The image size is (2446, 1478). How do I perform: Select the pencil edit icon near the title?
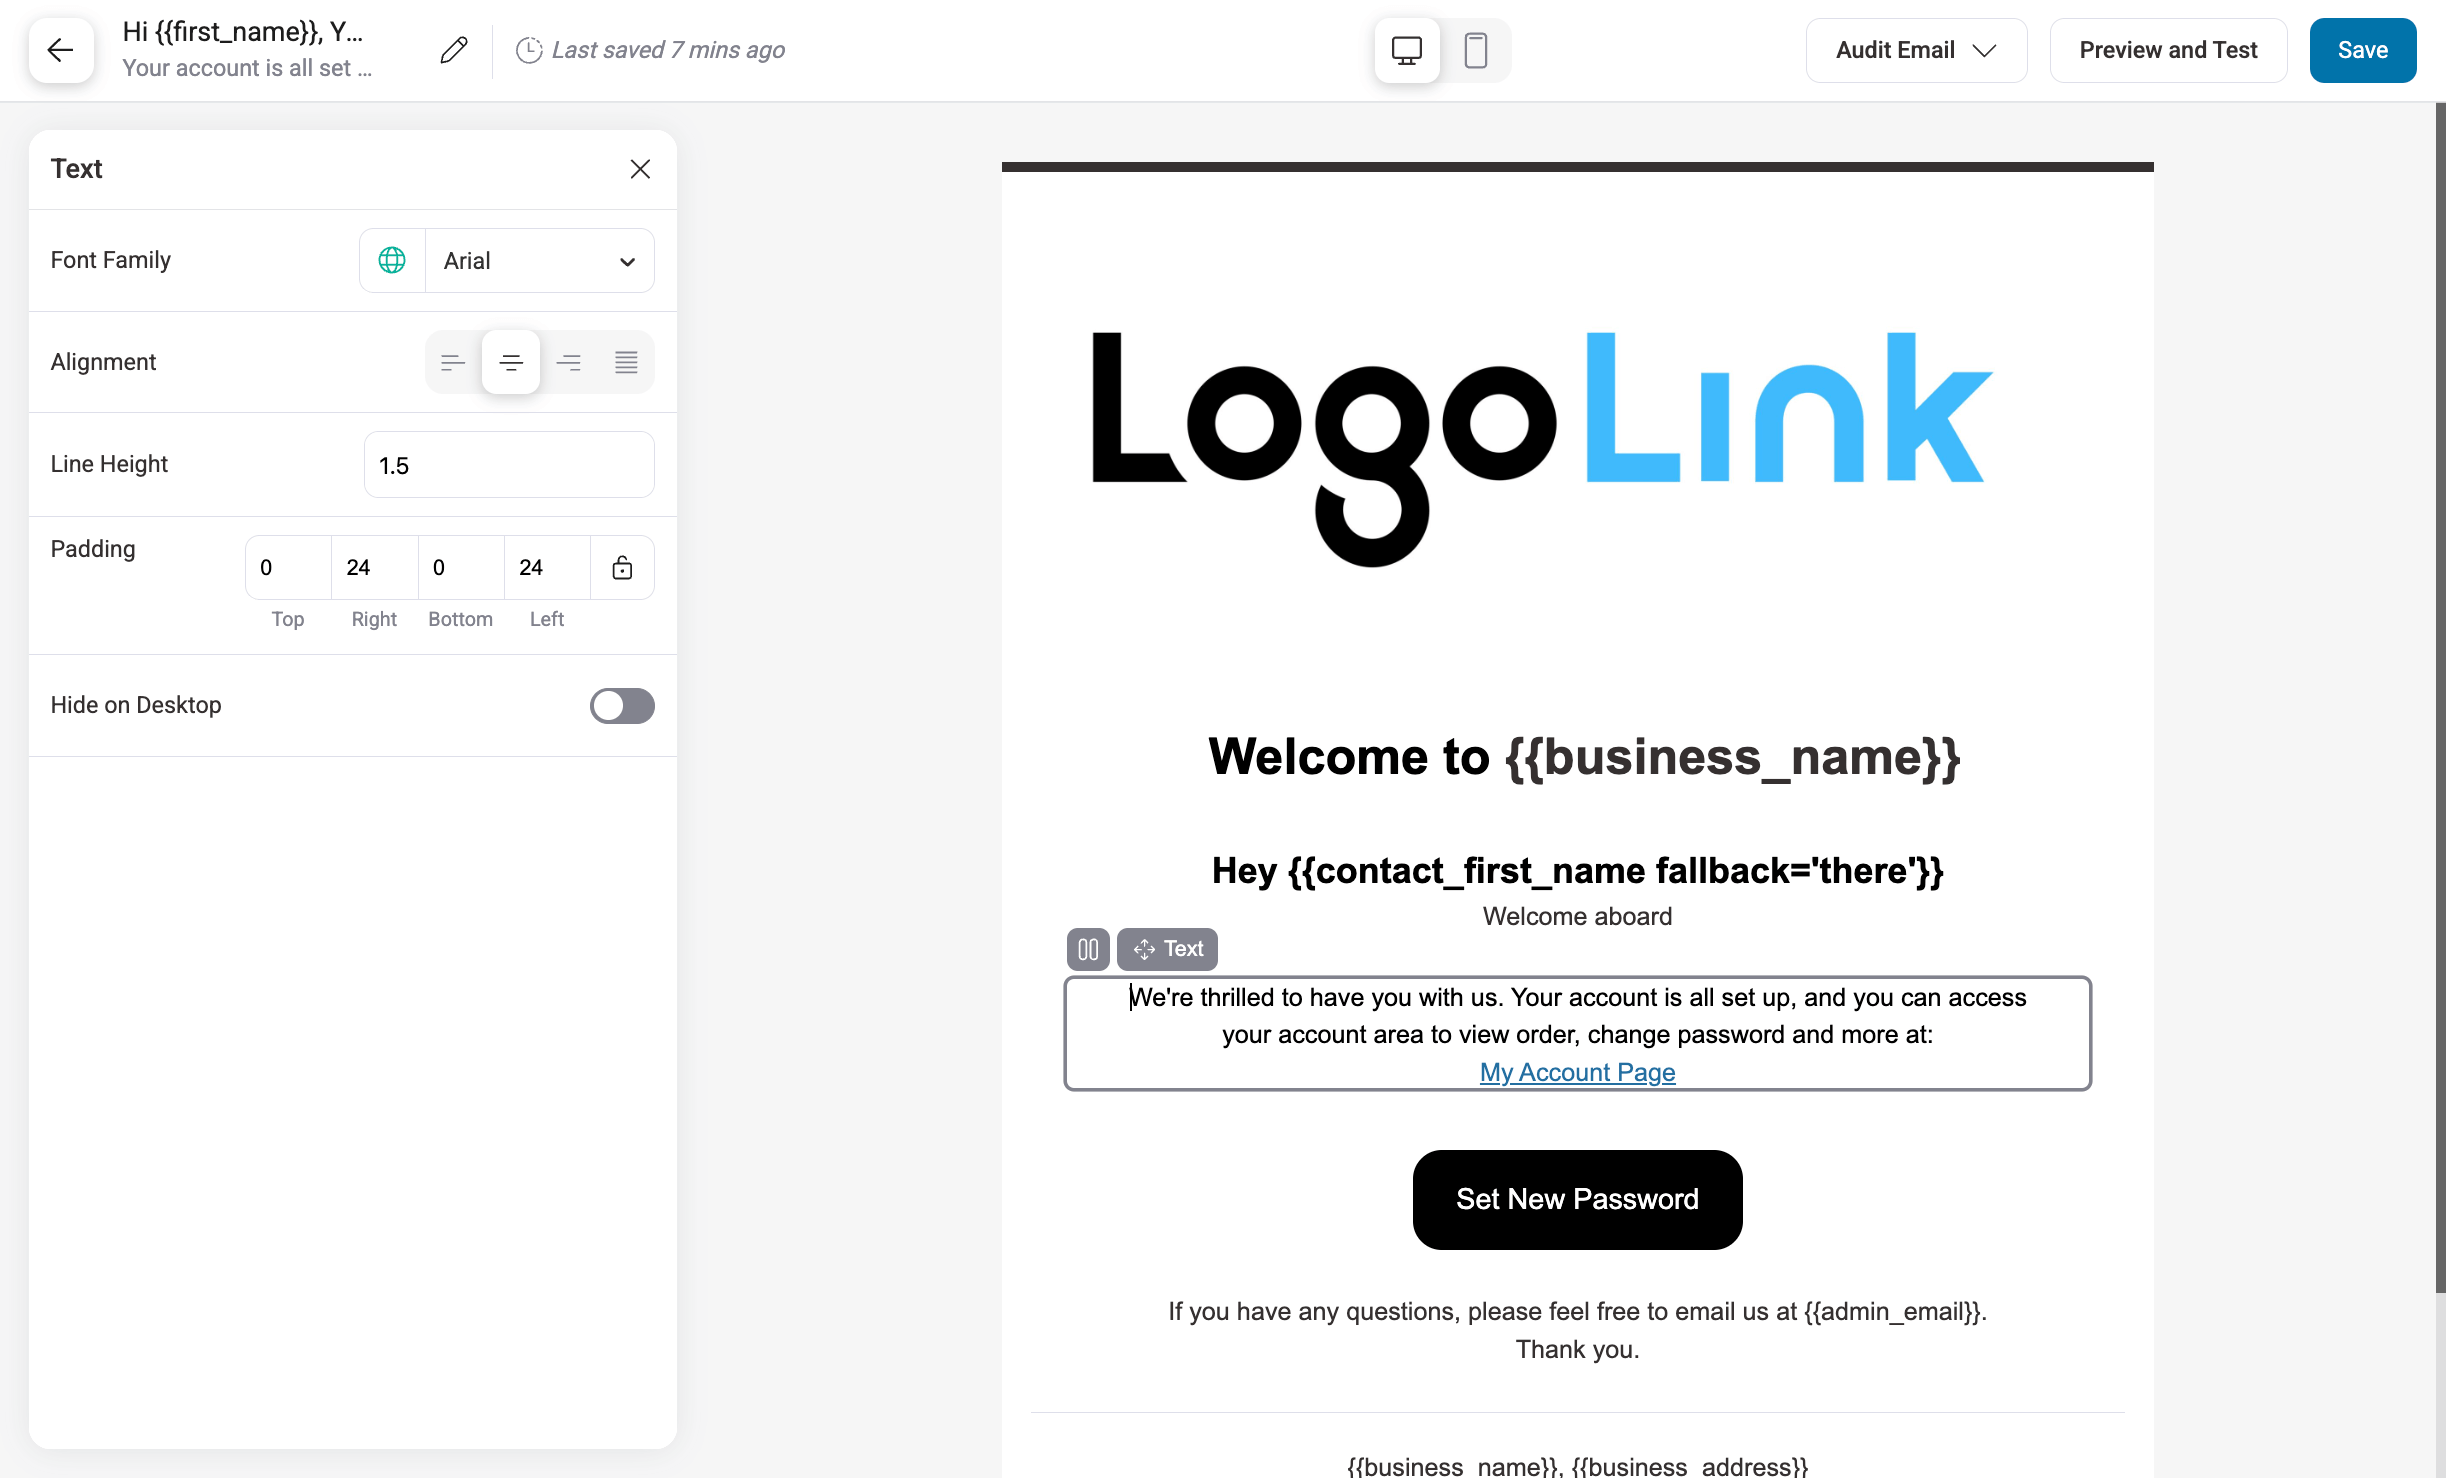pyautogui.click(x=453, y=49)
